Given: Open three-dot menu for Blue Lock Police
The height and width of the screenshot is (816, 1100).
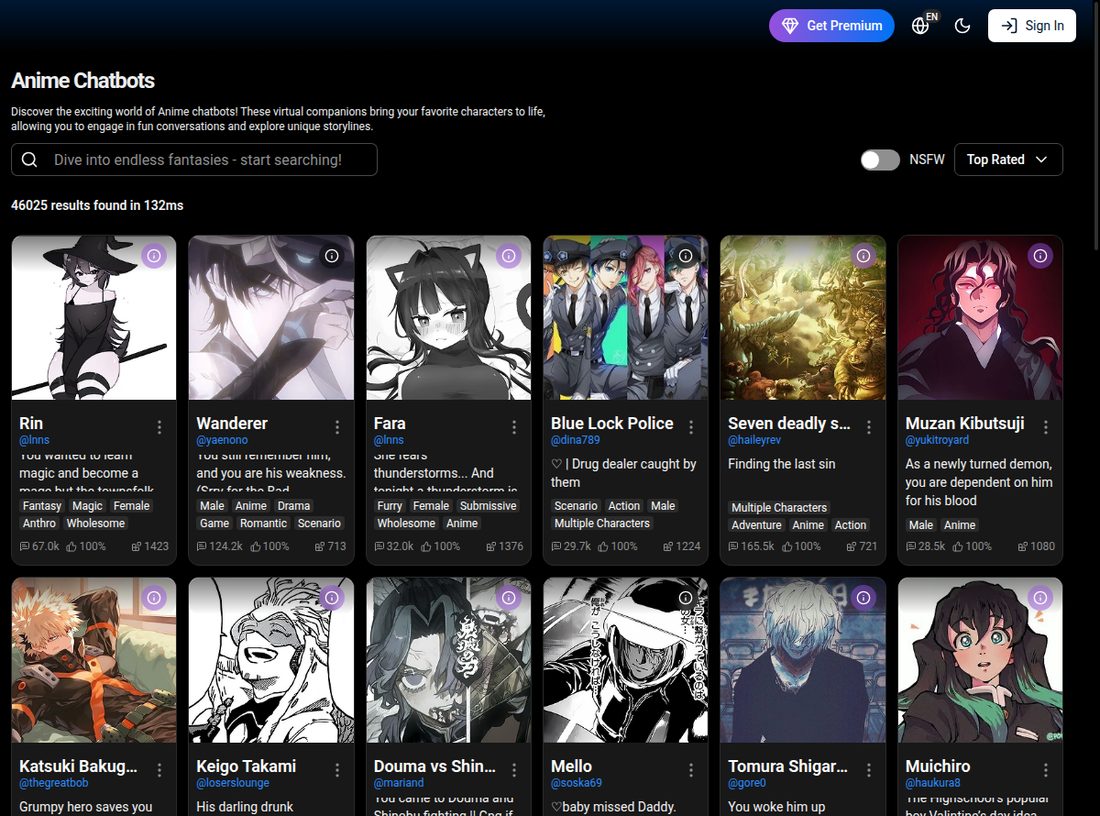Looking at the screenshot, I should pos(691,427).
